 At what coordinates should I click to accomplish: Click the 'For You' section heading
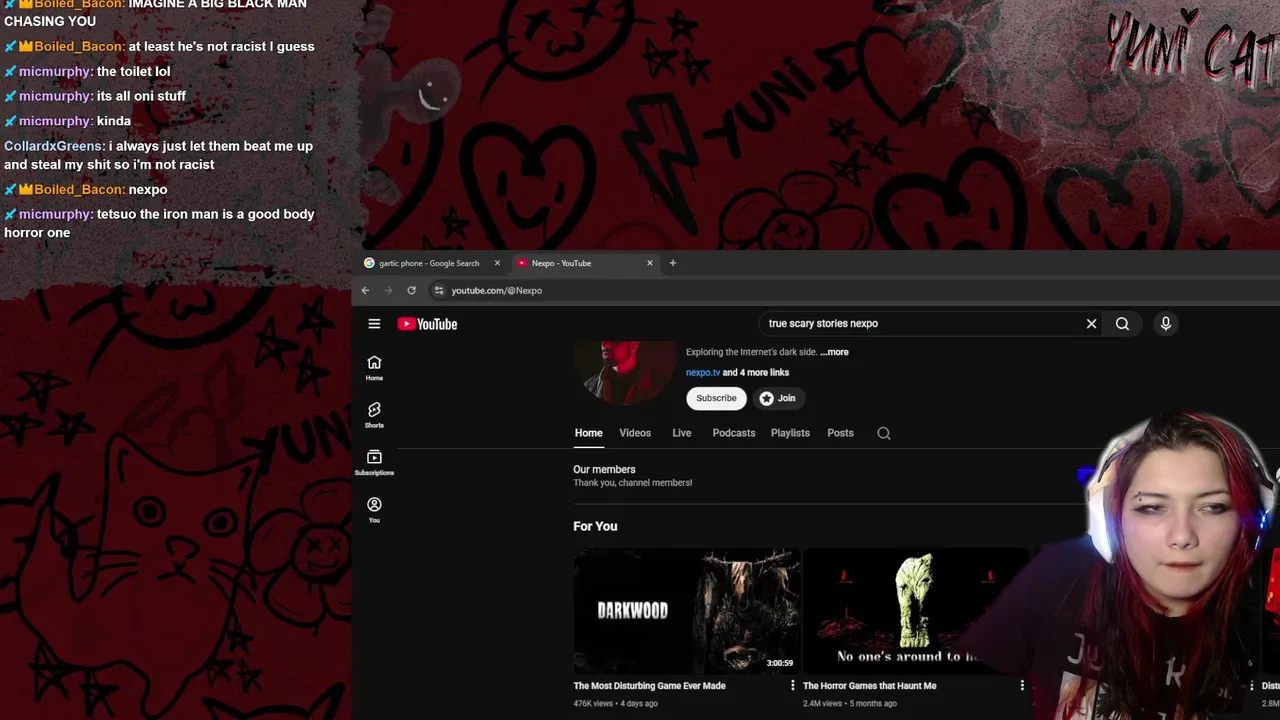[595, 526]
